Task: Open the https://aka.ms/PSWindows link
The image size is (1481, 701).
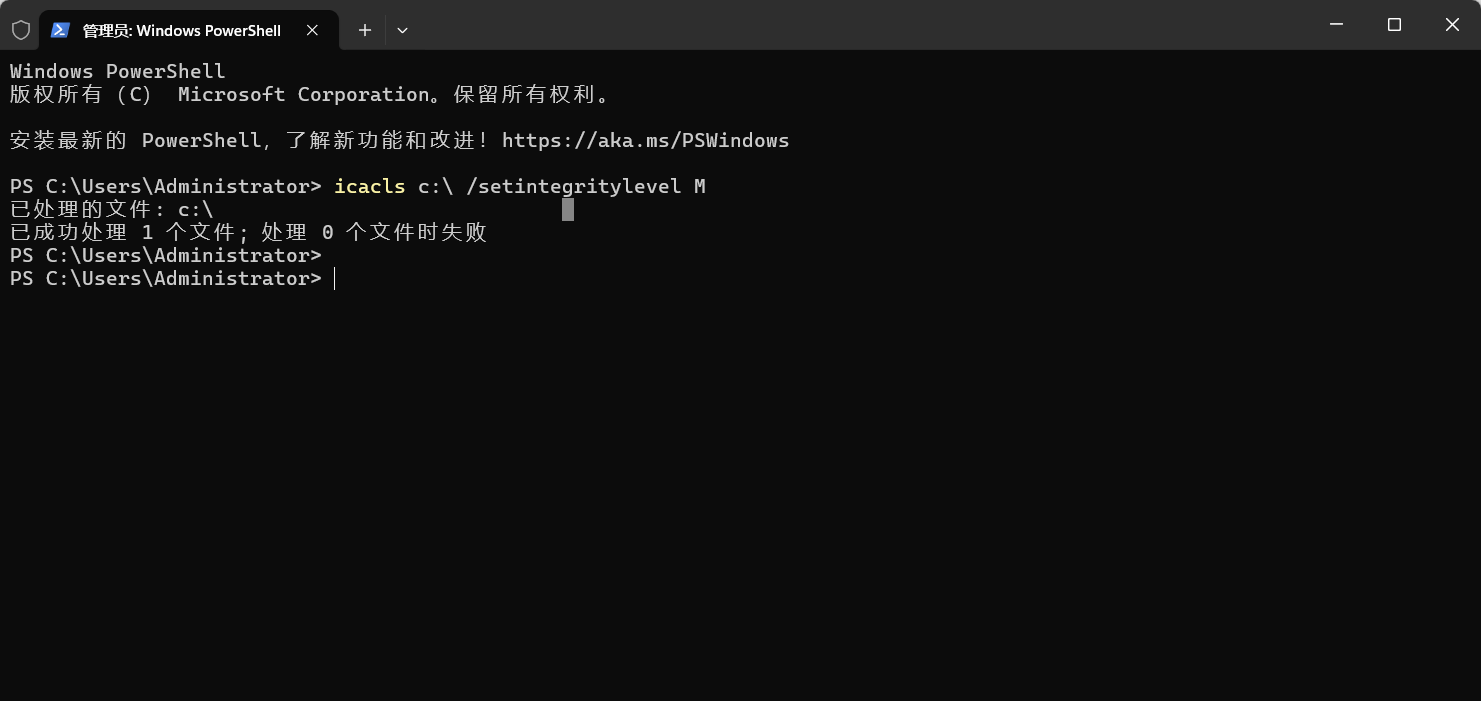Action: [645, 140]
